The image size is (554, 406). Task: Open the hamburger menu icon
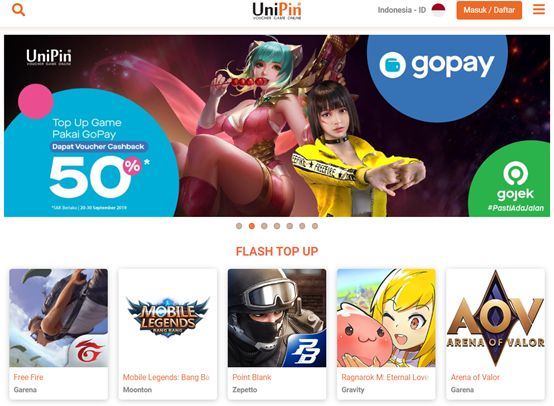(x=538, y=10)
